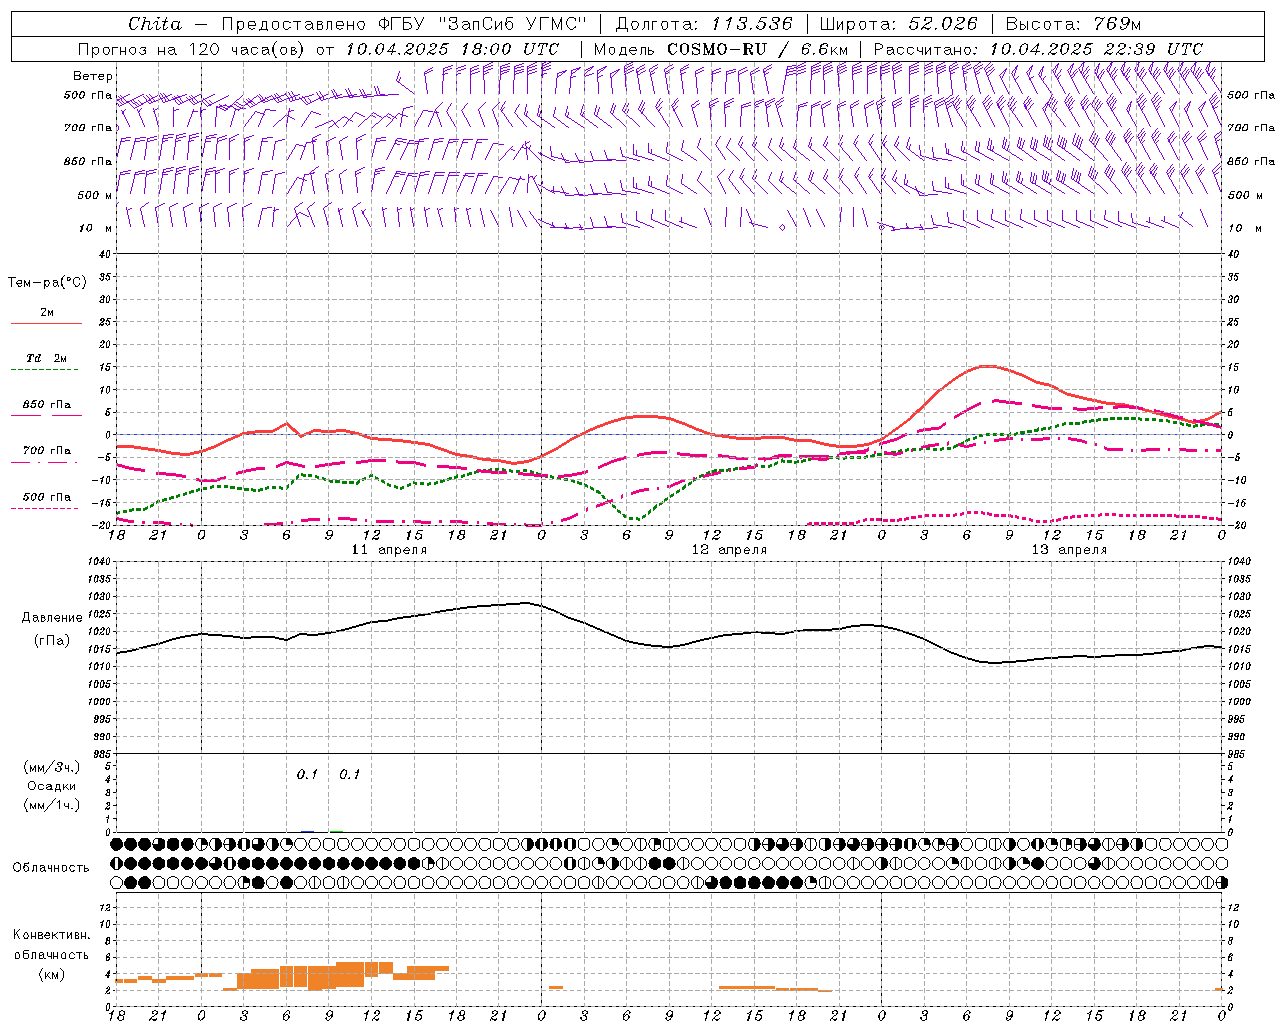Click the Ветер section label
The width and height of the screenshot is (1280, 1024).
coord(93,76)
